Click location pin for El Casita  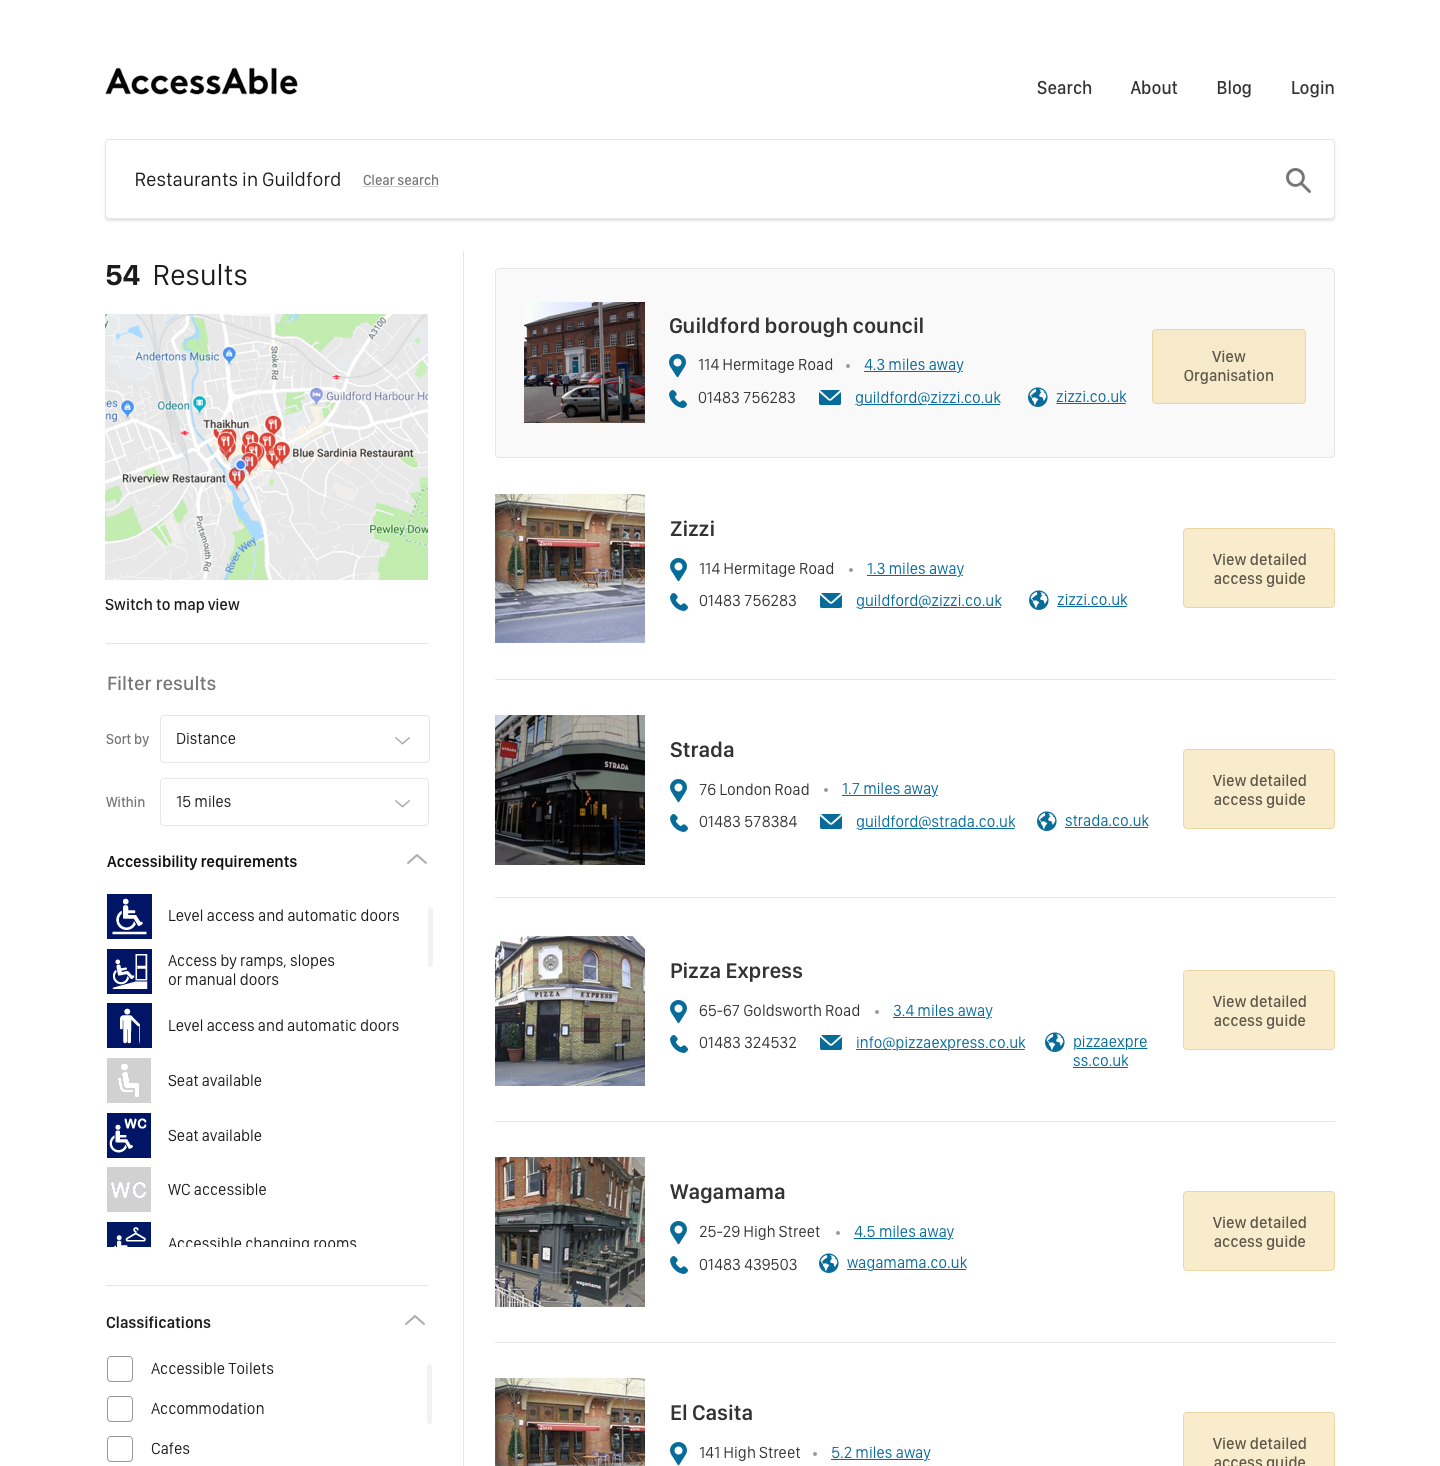(x=678, y=1453)
